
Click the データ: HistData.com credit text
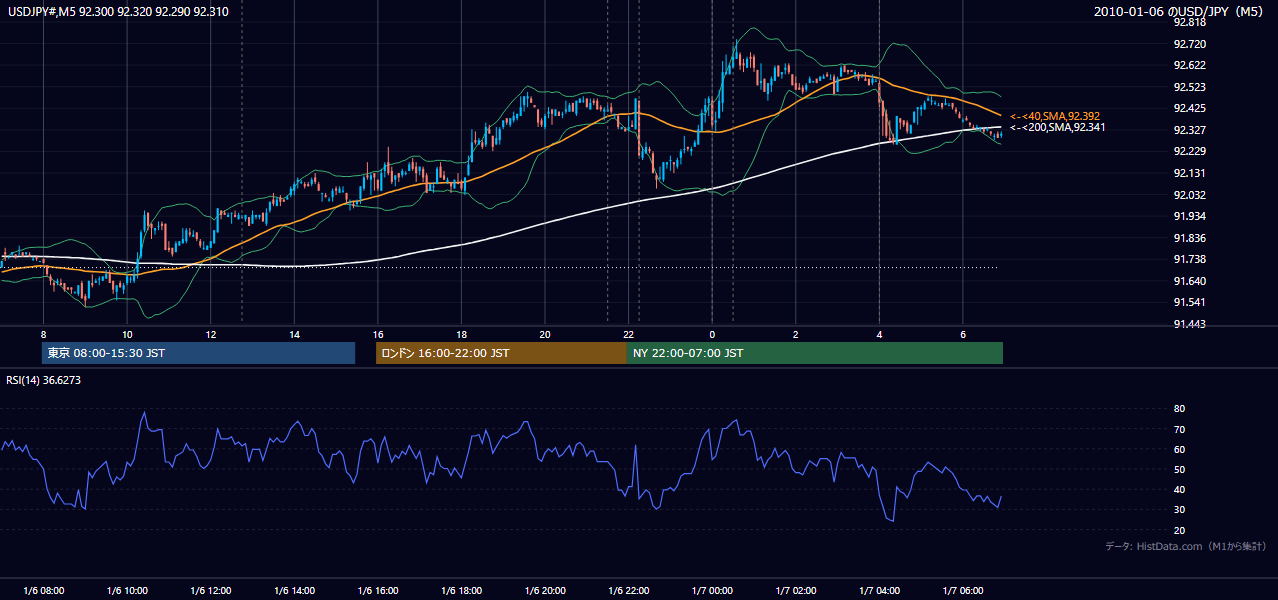[x=1186, y=547]
